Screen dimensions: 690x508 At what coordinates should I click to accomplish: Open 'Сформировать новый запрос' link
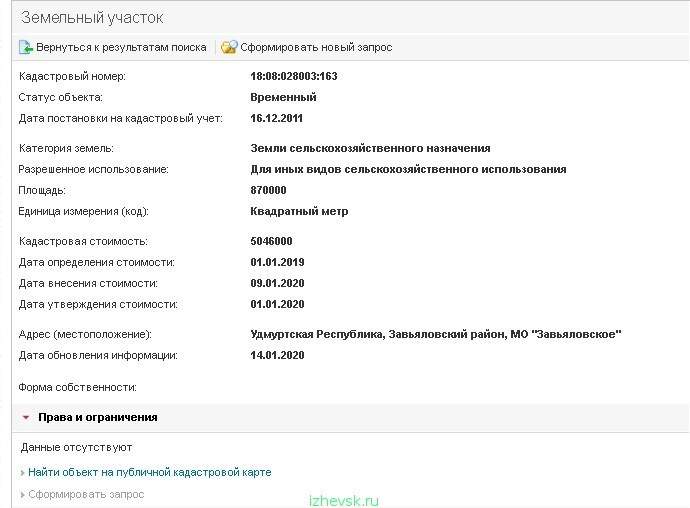click(316, 47)
